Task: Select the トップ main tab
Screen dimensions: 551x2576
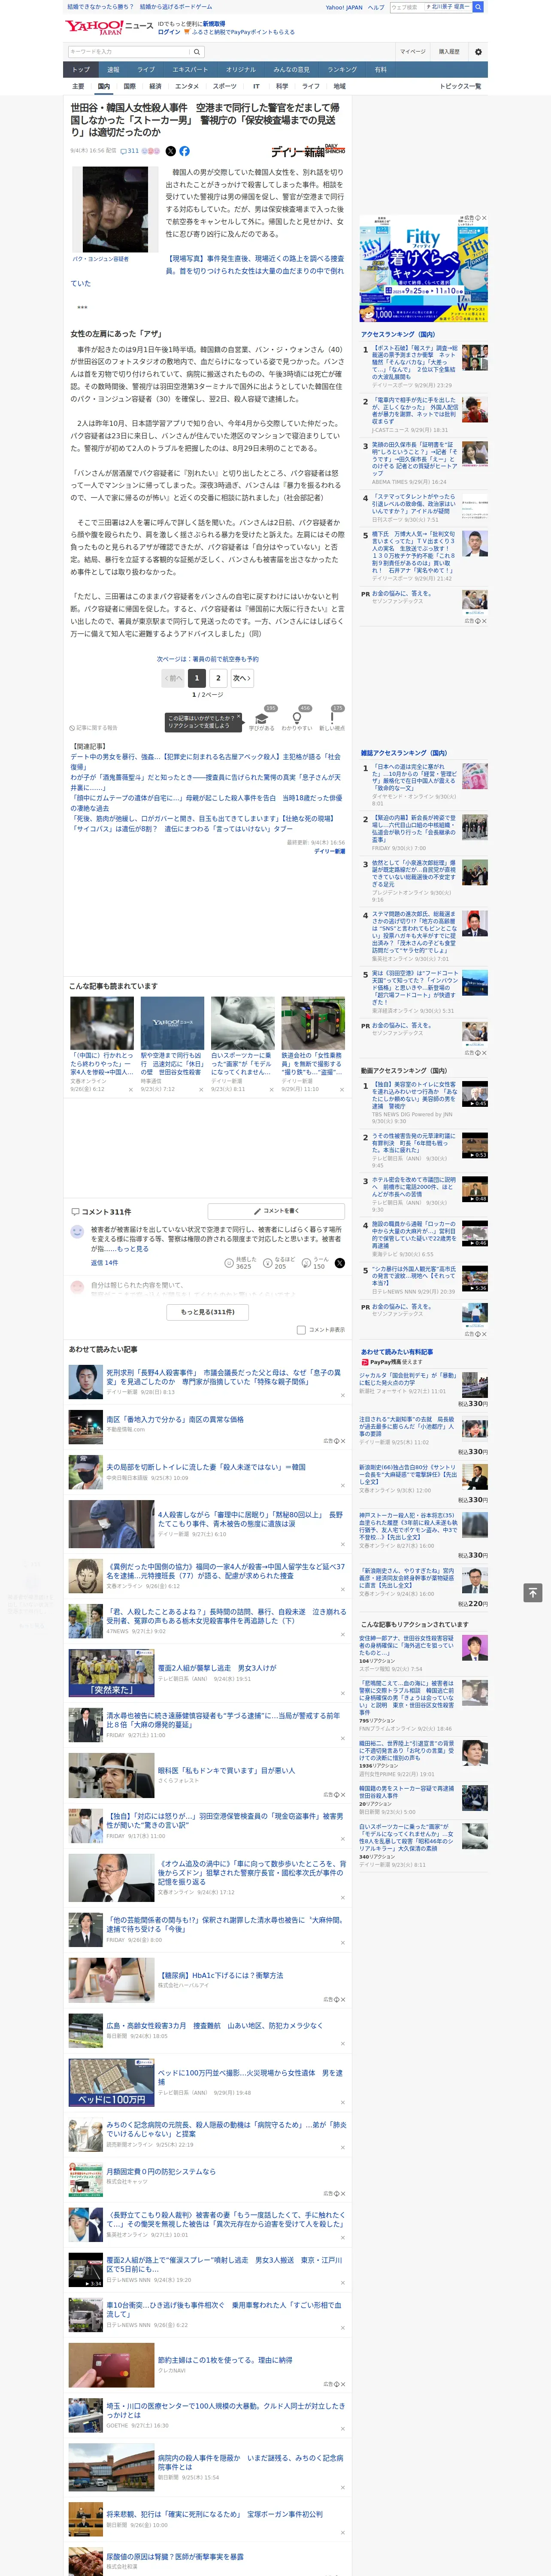Action: point(81,70)
